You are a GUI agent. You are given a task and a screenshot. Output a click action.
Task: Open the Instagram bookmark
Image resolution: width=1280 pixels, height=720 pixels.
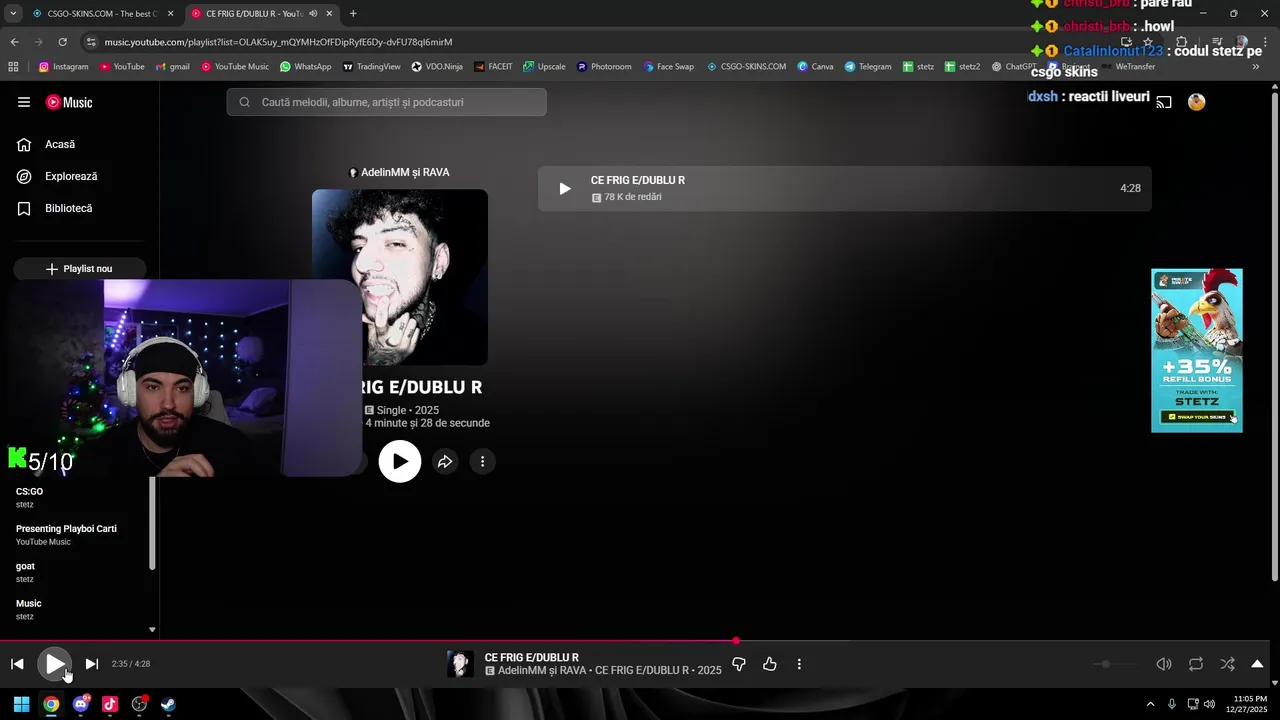click(63, 67)
